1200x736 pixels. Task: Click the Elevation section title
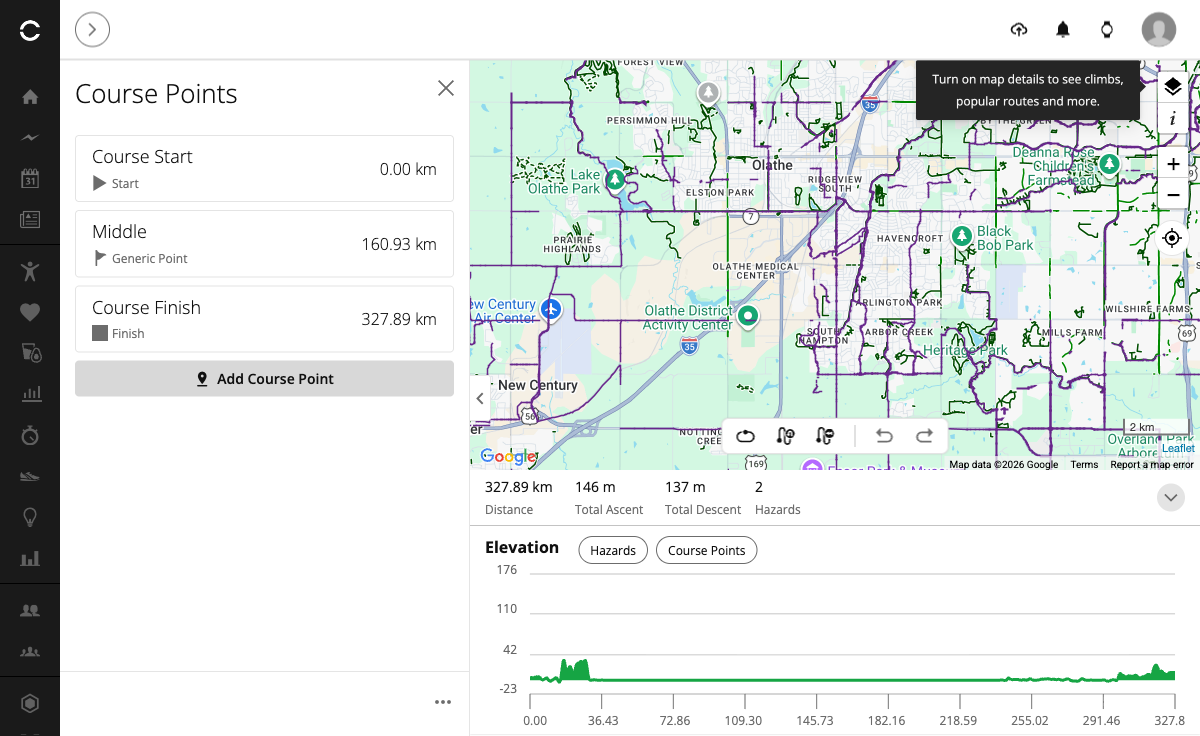tap(522, 547)
